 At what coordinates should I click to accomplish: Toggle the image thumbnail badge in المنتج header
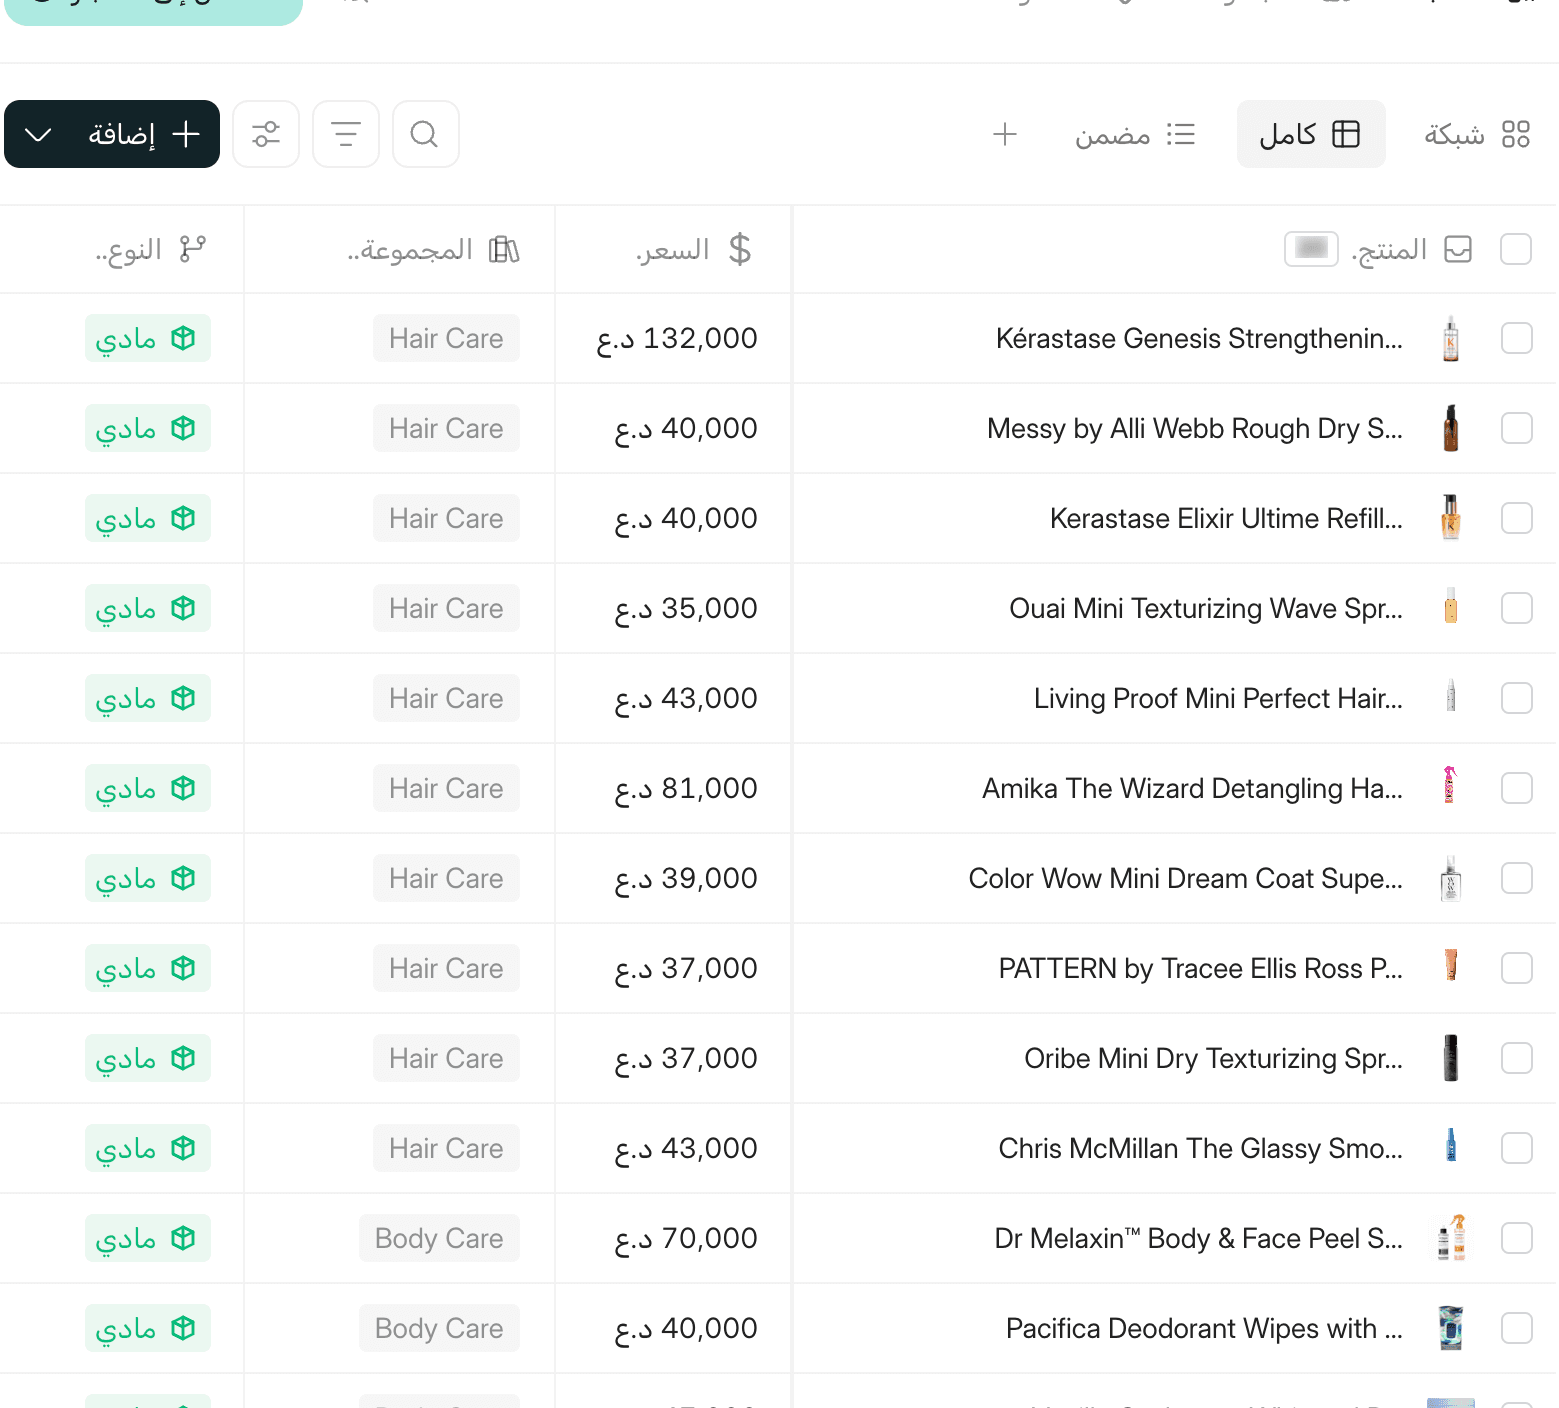tap(1311, 248)
